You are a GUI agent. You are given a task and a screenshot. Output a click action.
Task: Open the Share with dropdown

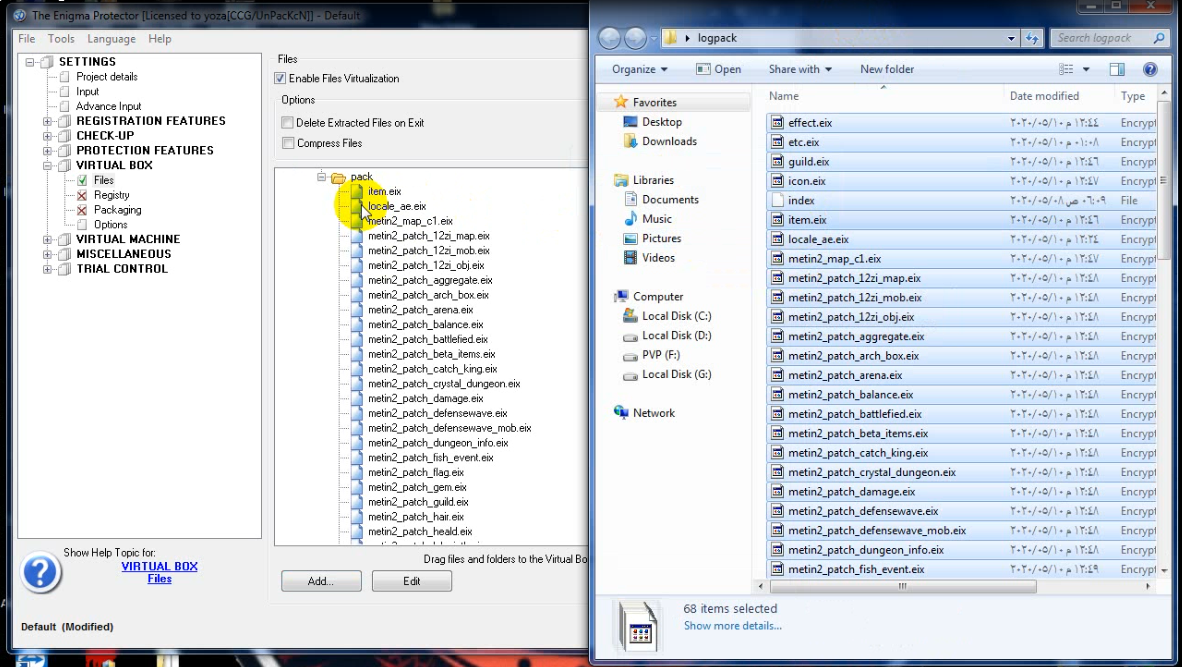(800, 69)
